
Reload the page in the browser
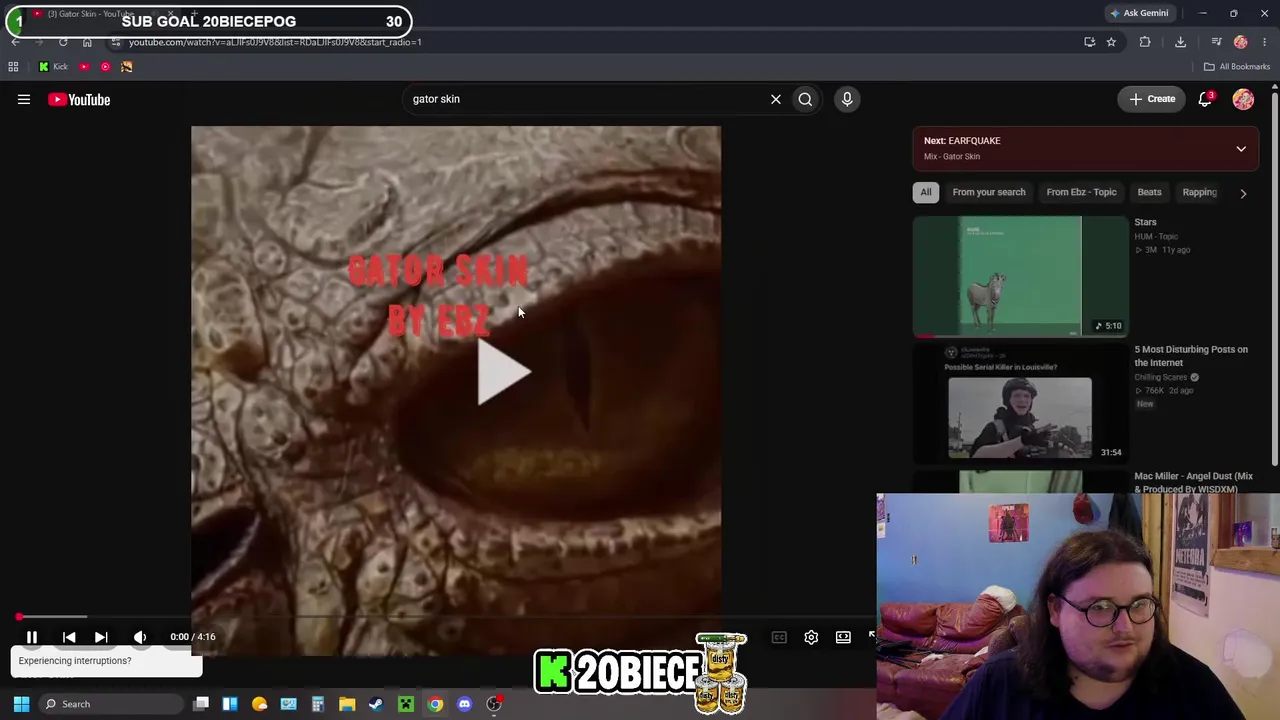pos(63,42)
